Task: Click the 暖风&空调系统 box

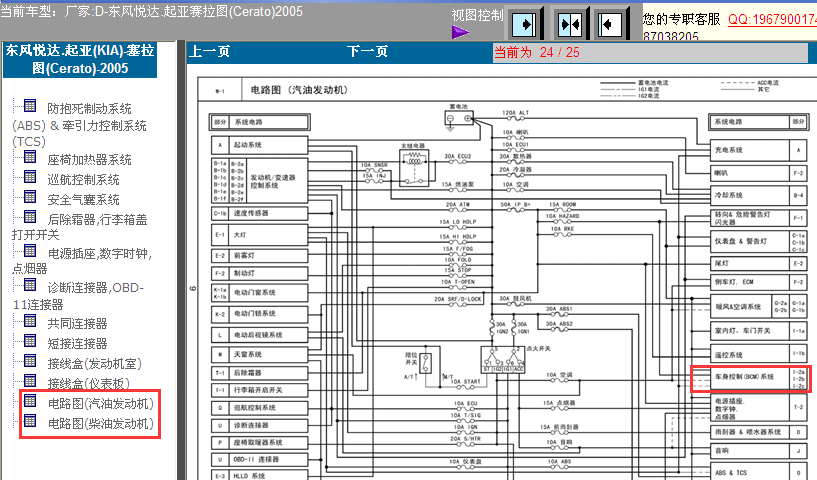Action: 759,306
